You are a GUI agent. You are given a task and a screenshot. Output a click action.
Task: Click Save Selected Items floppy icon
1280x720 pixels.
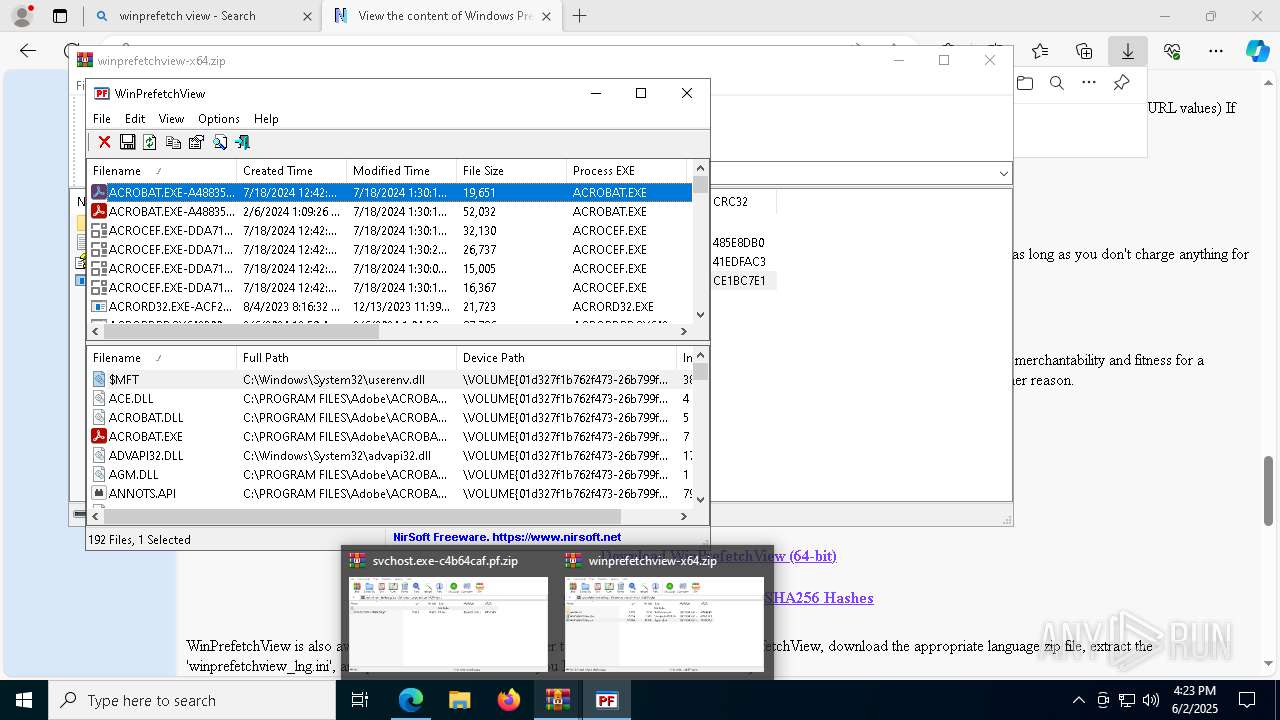[127, 142]
